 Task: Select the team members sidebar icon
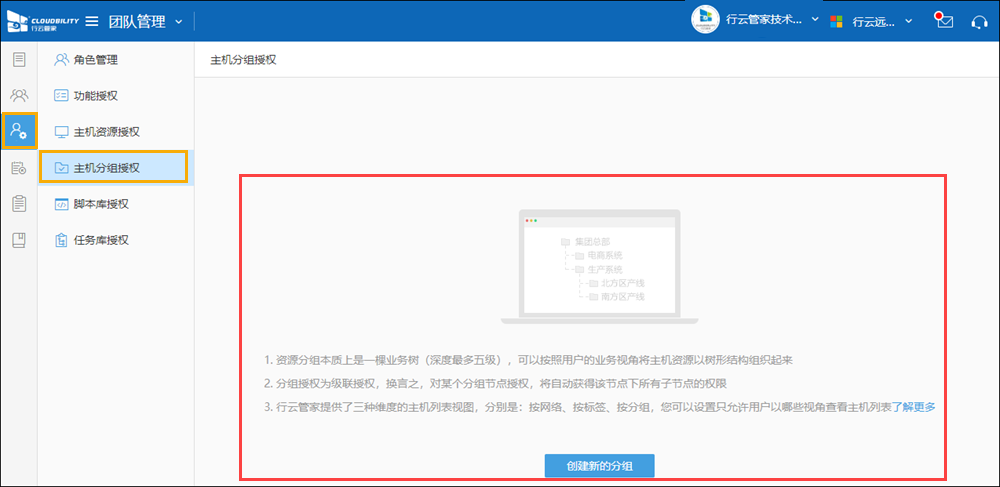pos(19,96)
